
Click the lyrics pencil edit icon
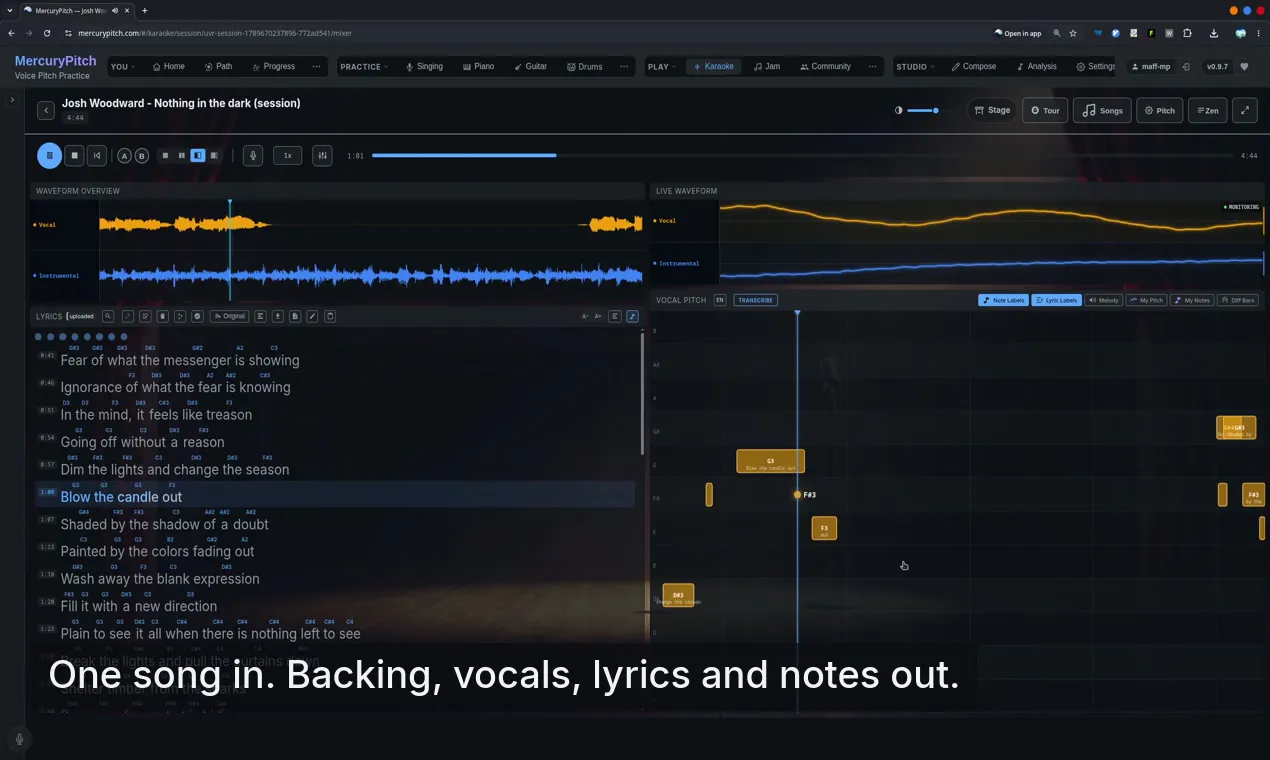312,316
